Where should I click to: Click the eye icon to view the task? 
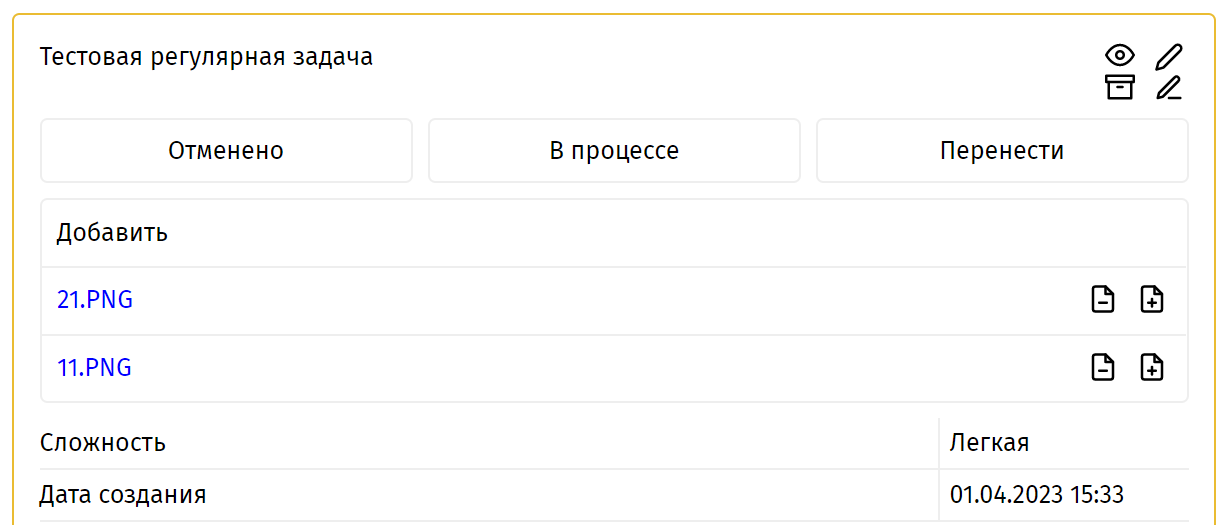1119,56
